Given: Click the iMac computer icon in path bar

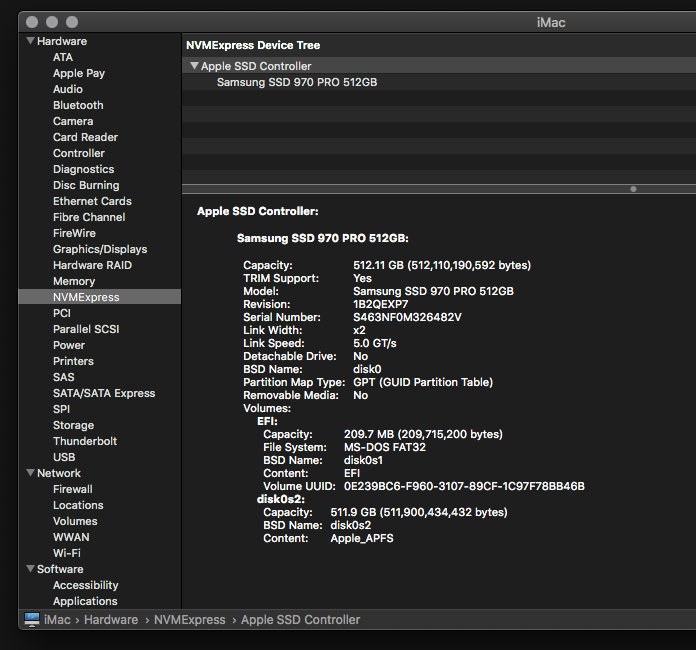Looking at the screenshot, I should click(x=32, y=620).
